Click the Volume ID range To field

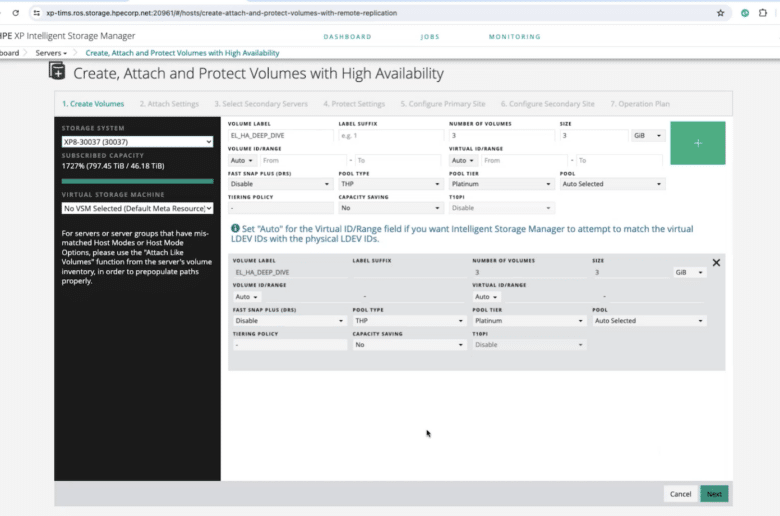tap(398, 160)
